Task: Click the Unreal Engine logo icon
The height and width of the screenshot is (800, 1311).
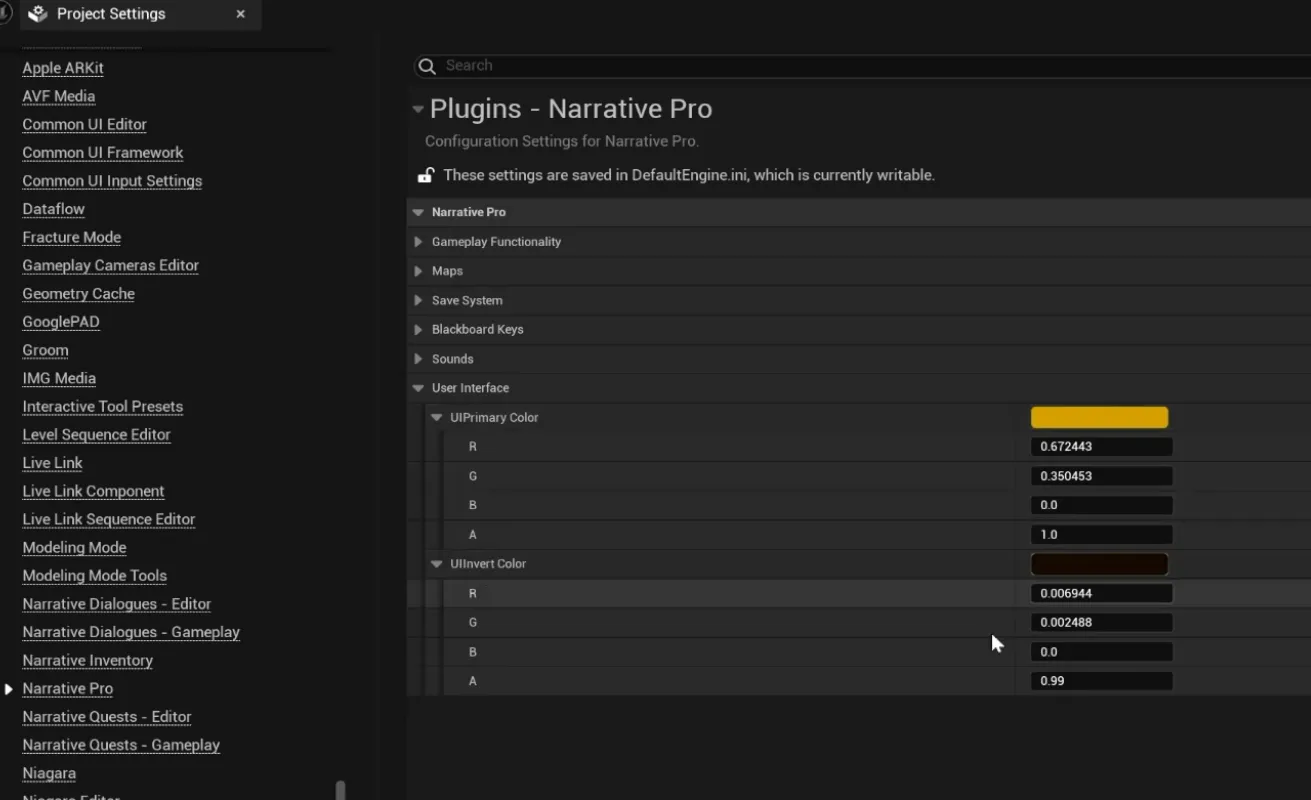Action: 5,13
